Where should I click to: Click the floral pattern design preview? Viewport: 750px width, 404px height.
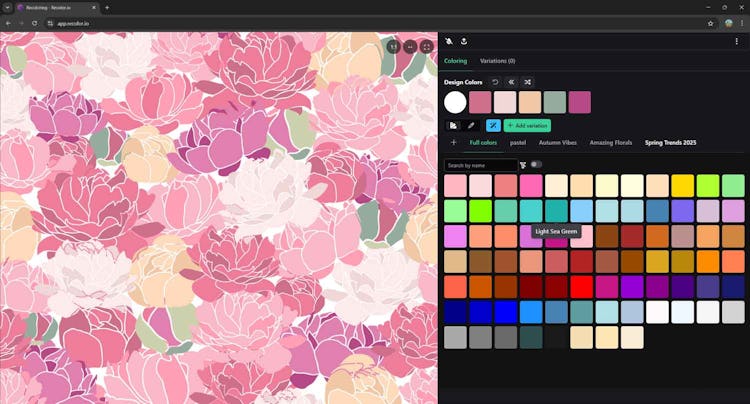tap(219, 218)
